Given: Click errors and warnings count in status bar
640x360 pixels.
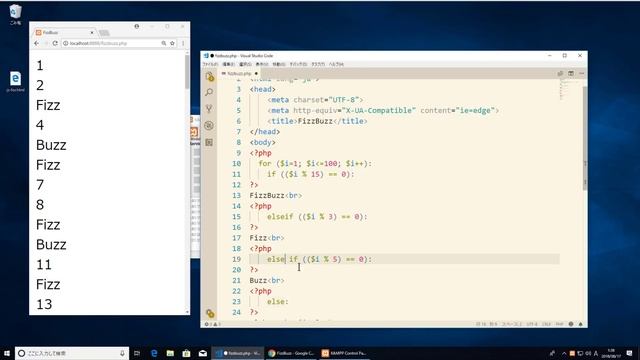Looking at the screenshot, I should [212, 324].
